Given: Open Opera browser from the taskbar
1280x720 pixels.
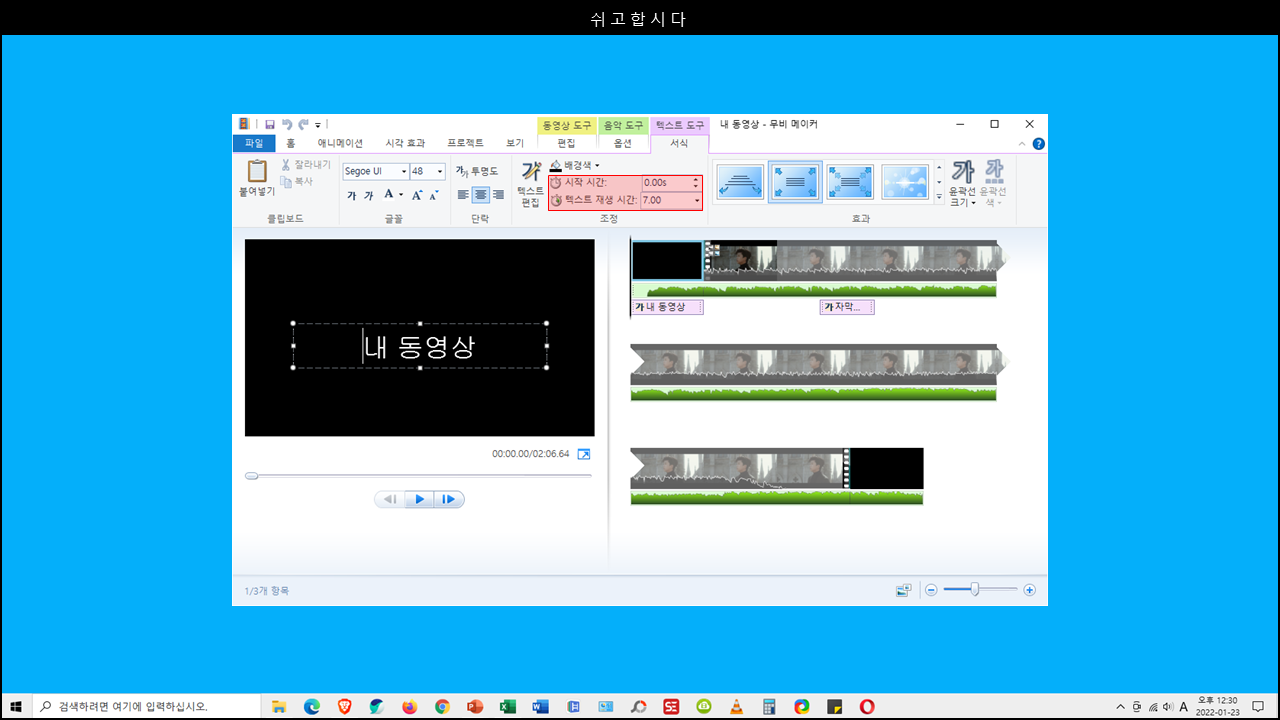Looking at the screenshot, I should point(867,706).
